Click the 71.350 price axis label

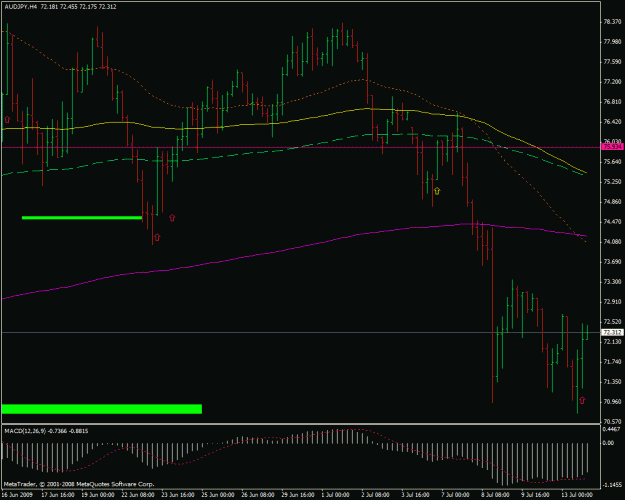[x=613, y=382]
